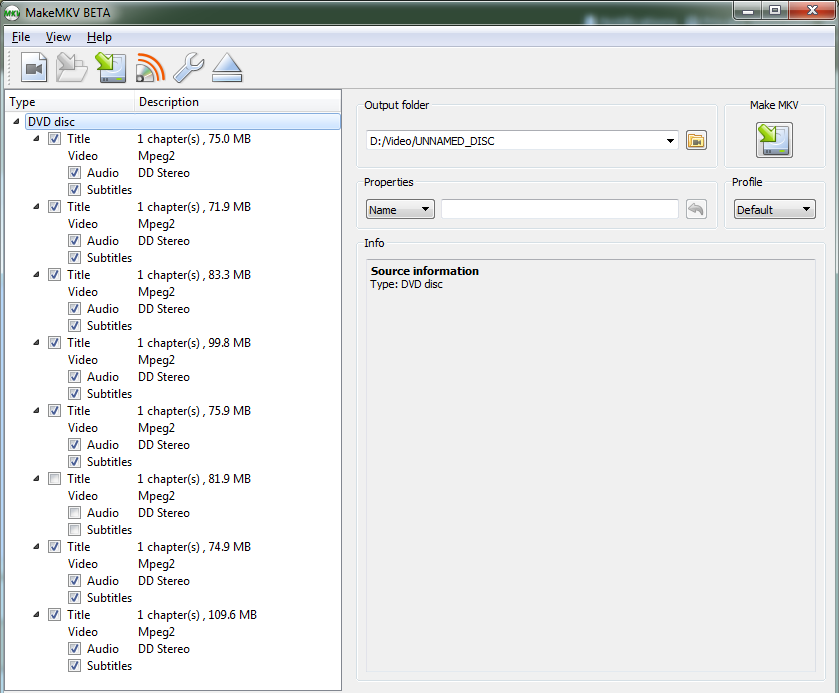
Task: Uncheck the 75.0 MB Title checkbox
Action: click(55, 139)
